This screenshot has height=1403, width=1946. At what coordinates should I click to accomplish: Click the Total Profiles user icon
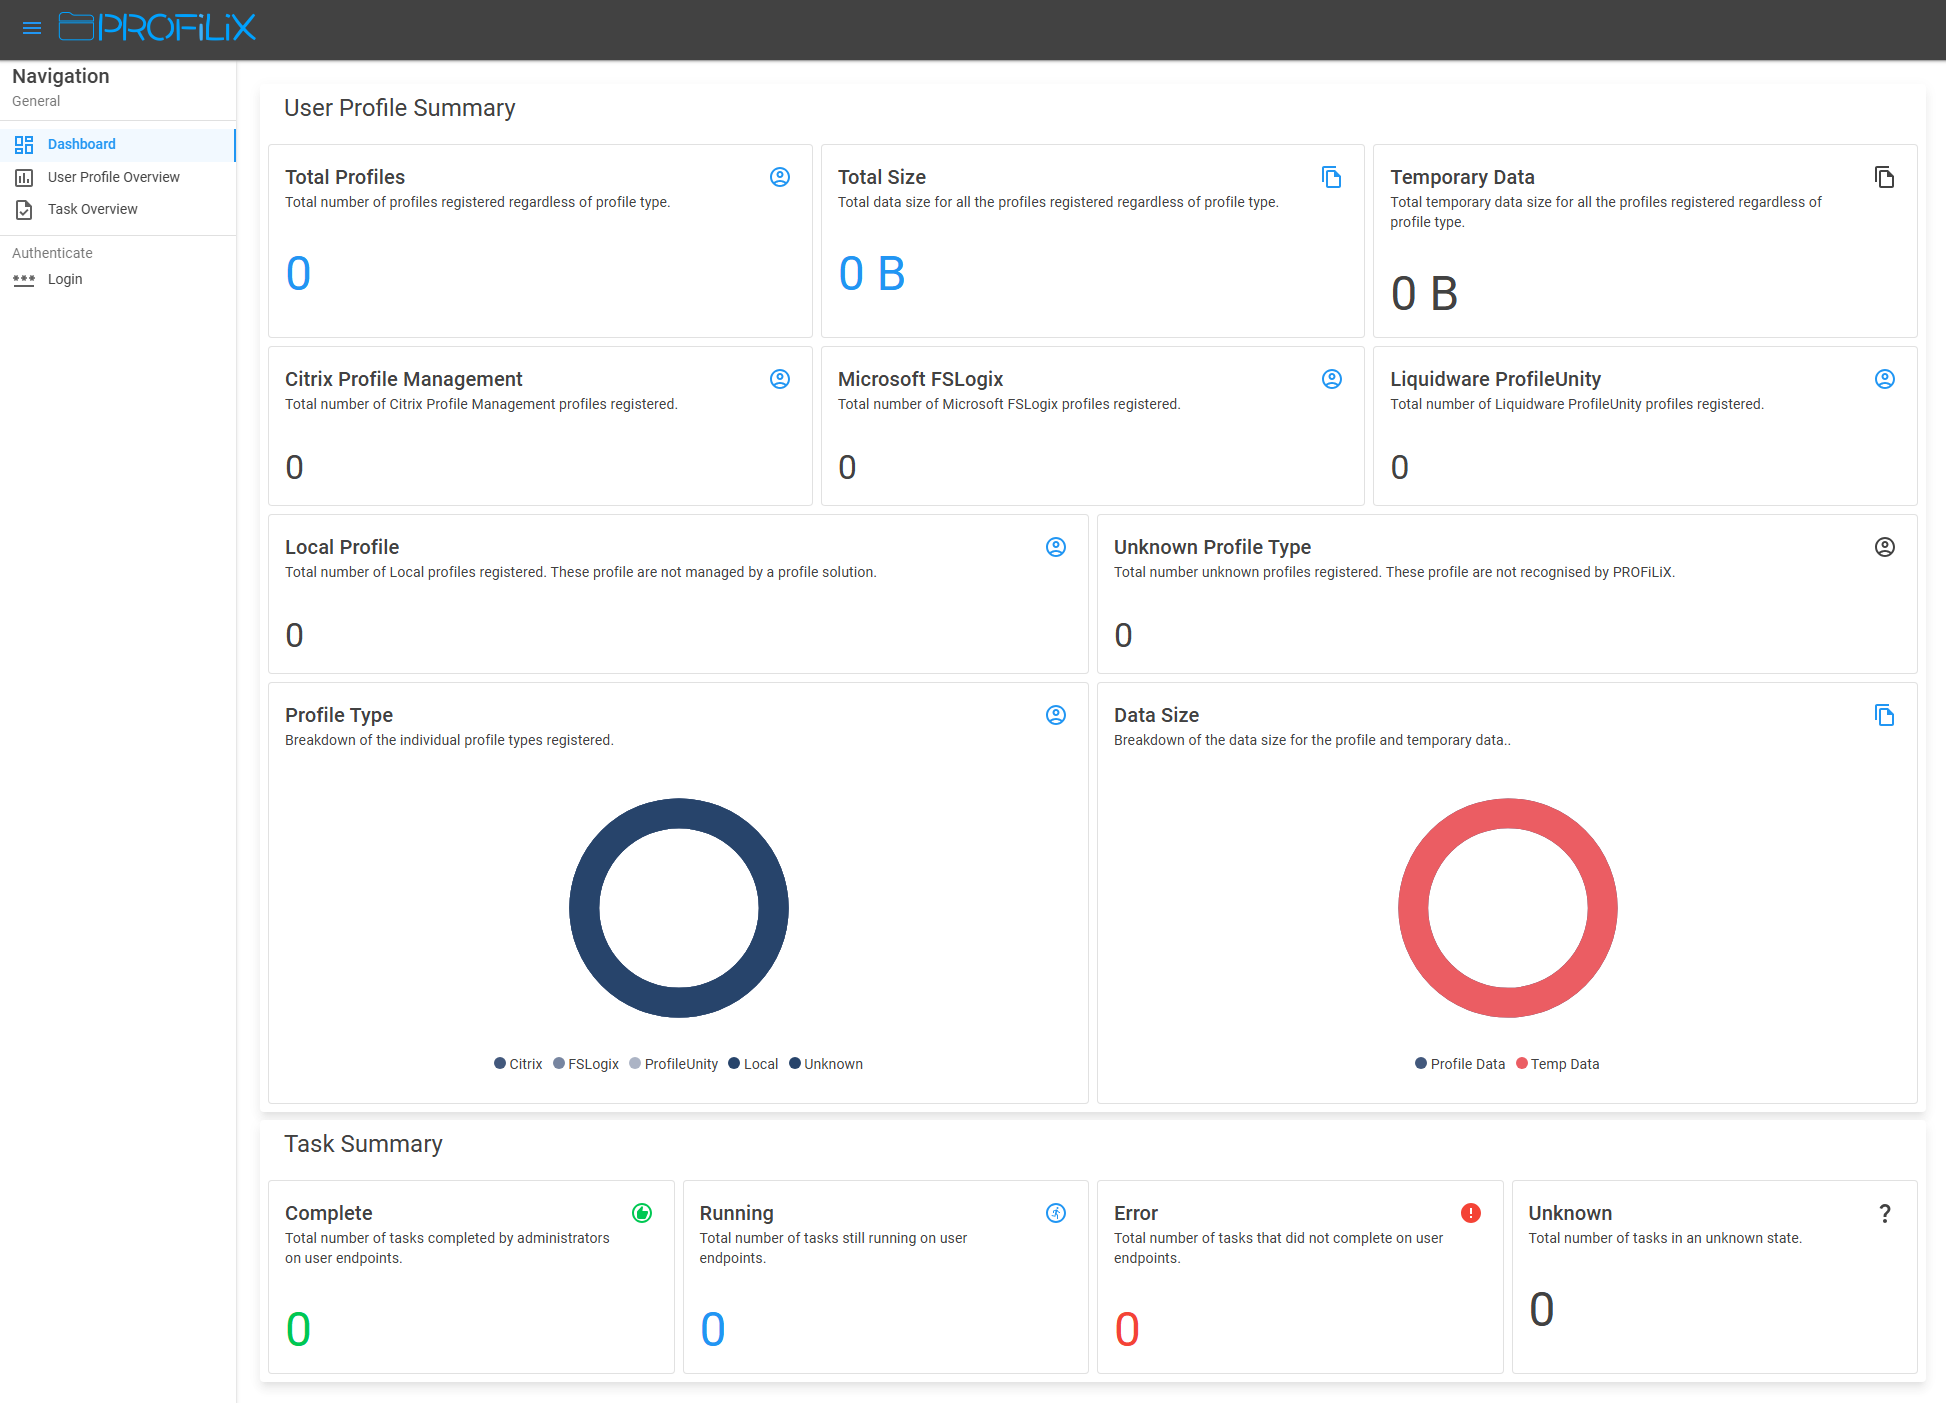780,177
